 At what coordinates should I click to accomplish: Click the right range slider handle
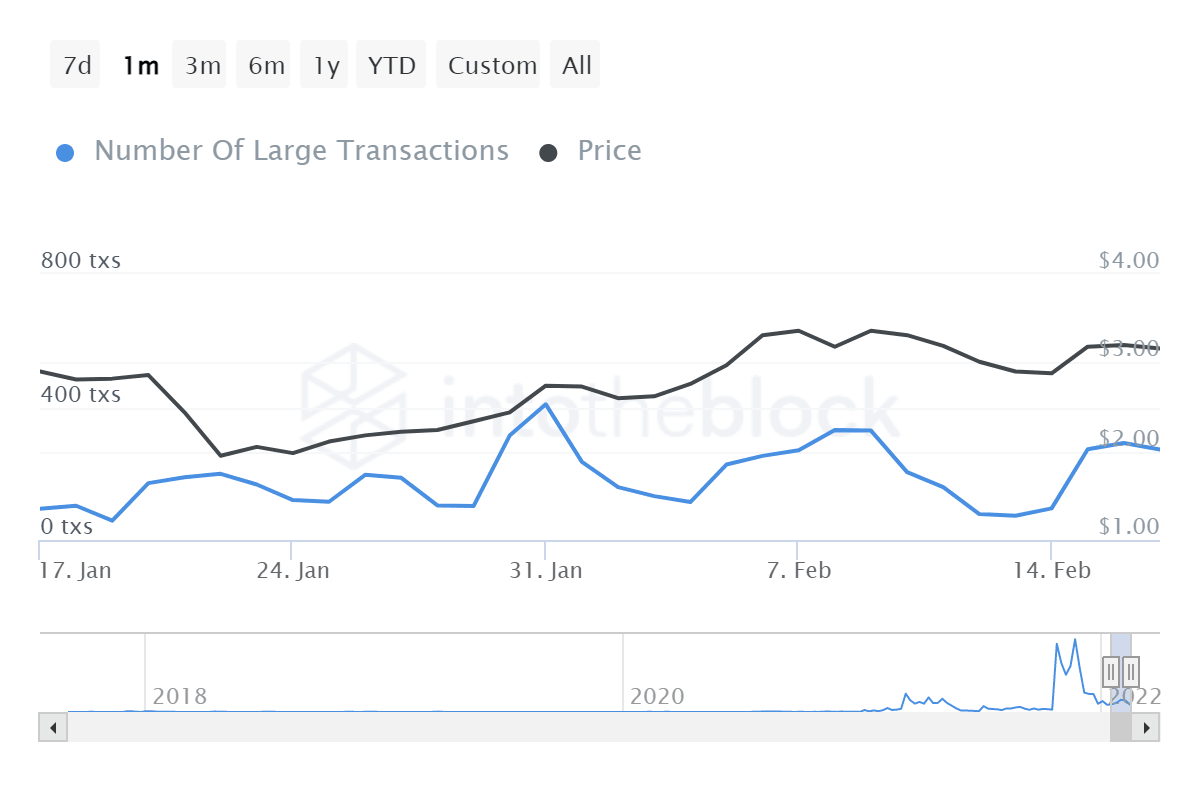tap(1131, 671)
